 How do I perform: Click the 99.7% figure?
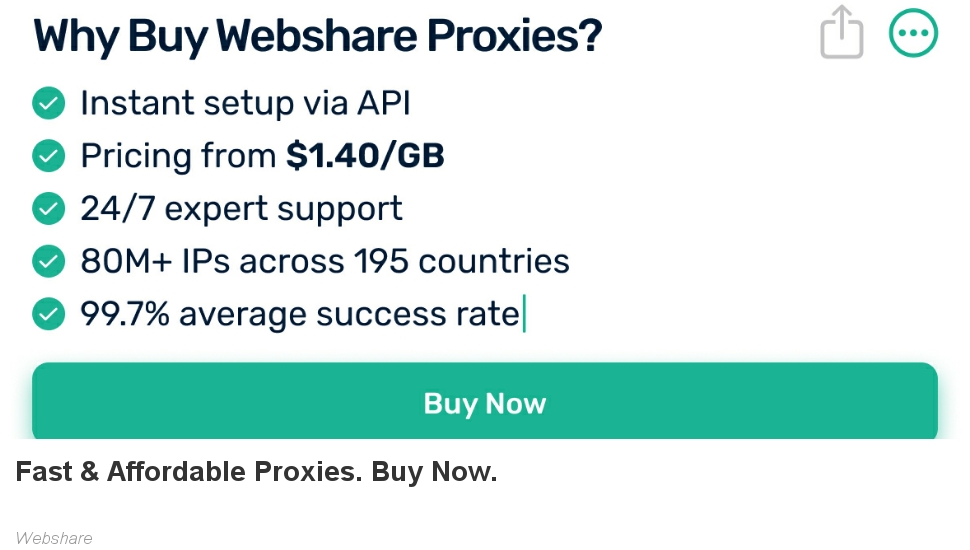(x=125, y=314)
